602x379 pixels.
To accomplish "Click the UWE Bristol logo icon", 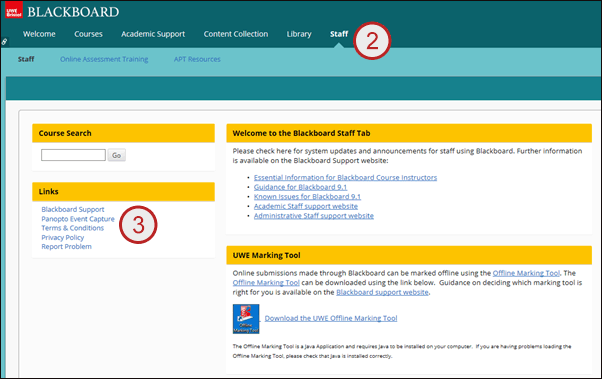I will (x=14, y=10).
